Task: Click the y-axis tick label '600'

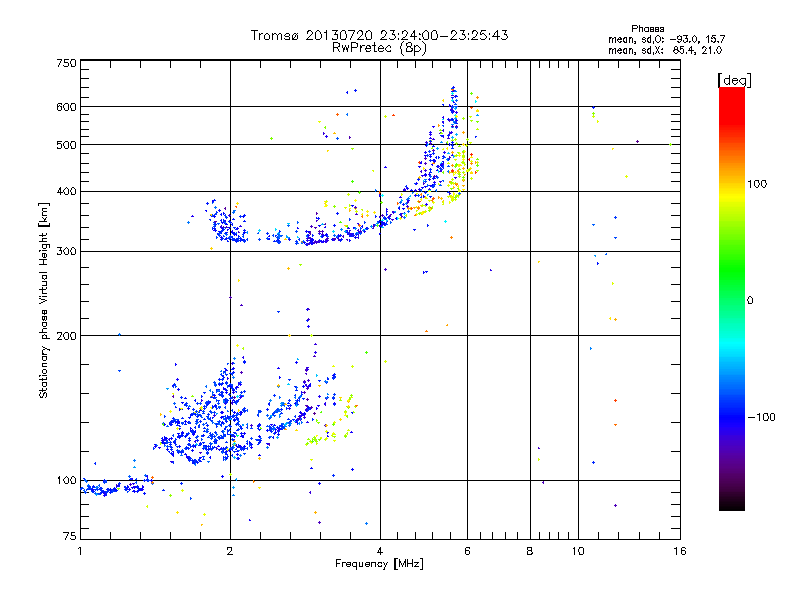Action: (67, 107)
